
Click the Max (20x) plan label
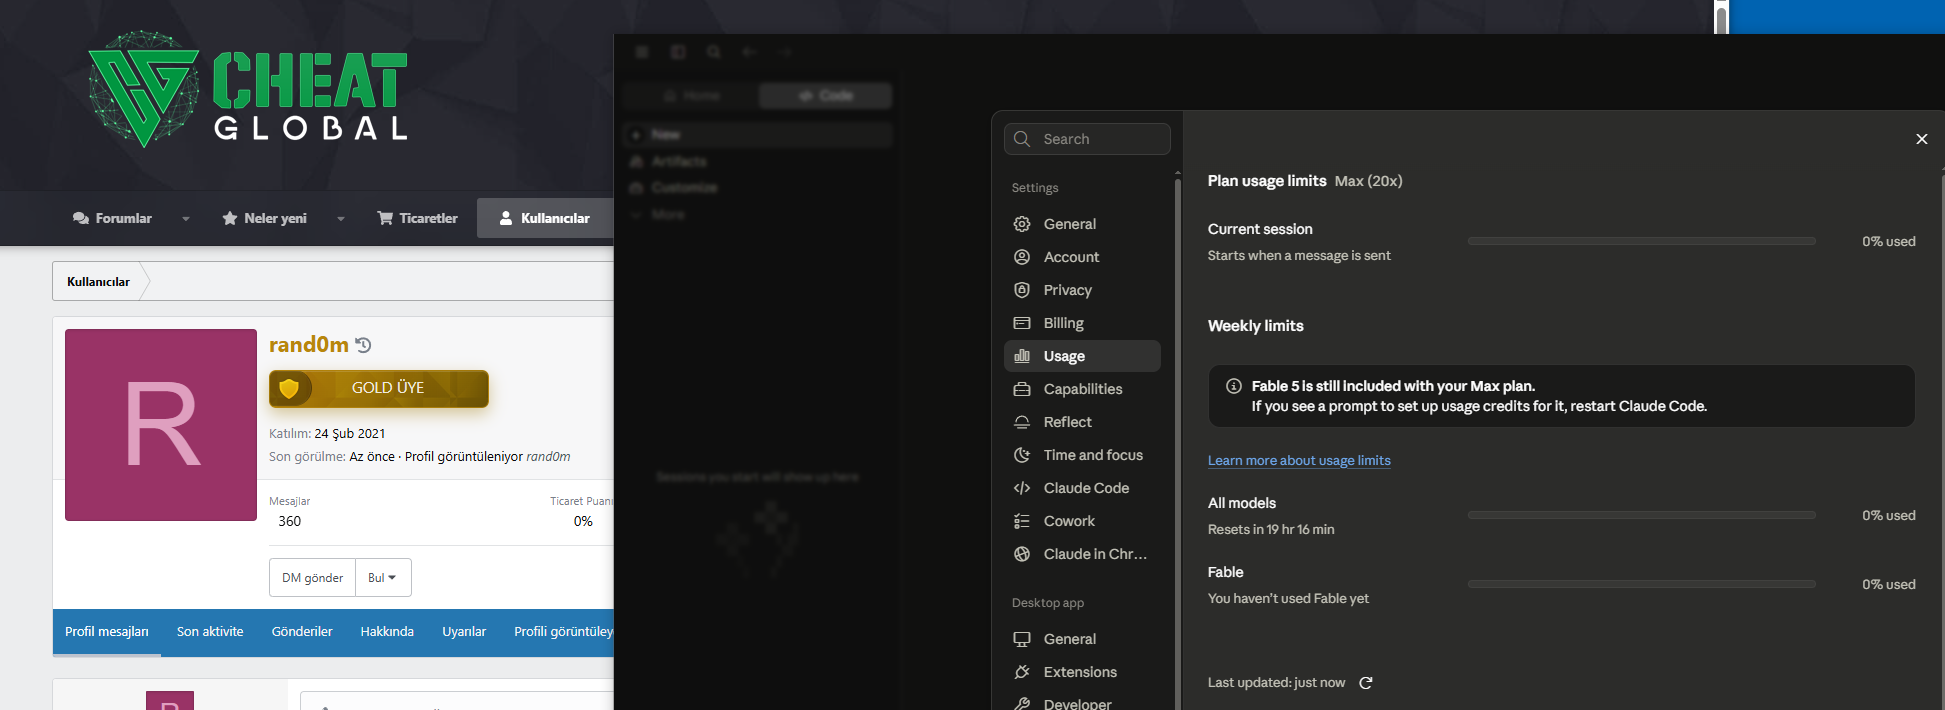coord(1368,181)
